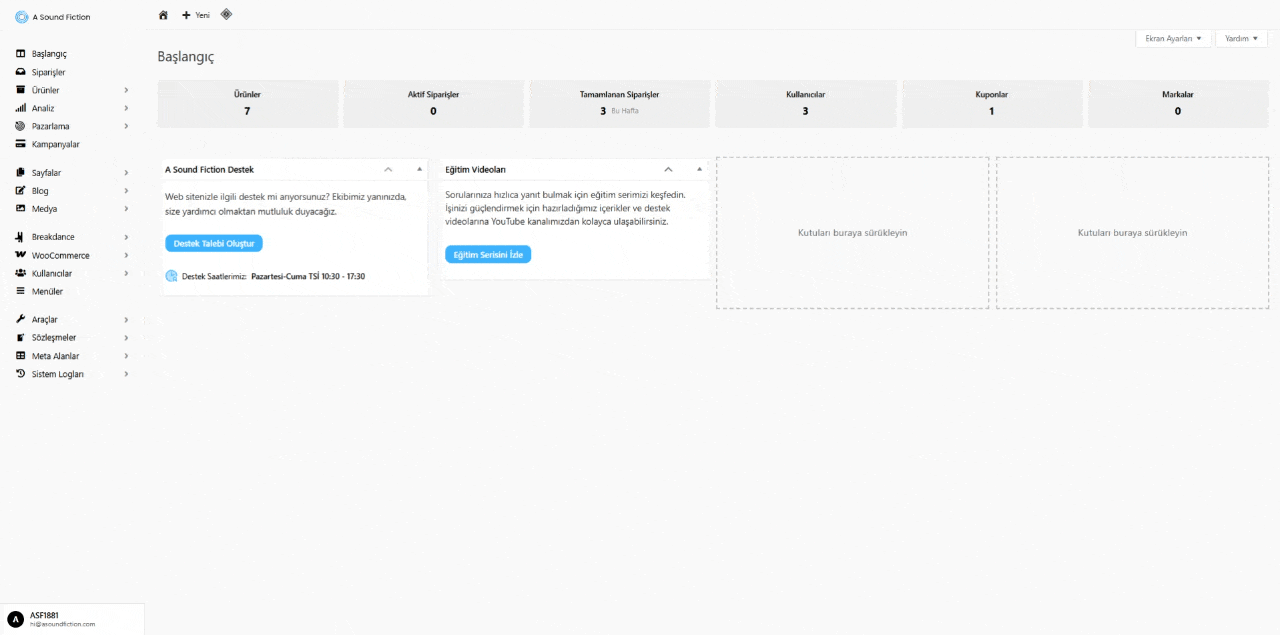Viewport: 1280px width, 635px height.
Task: Open the diamond icon in top toolbar
Action: (226, 16)
